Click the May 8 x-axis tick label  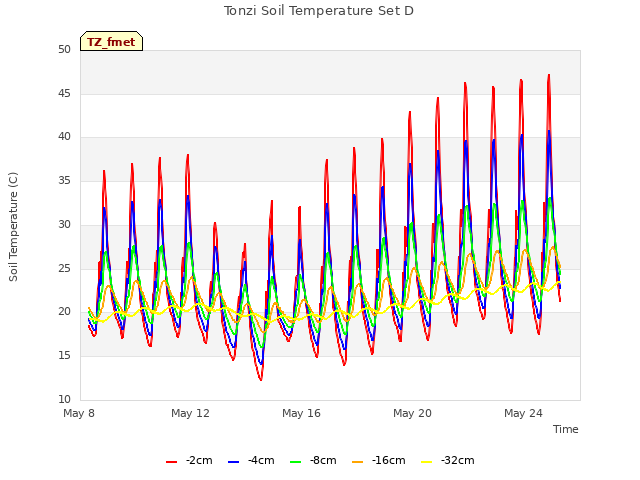coord(79,413)
